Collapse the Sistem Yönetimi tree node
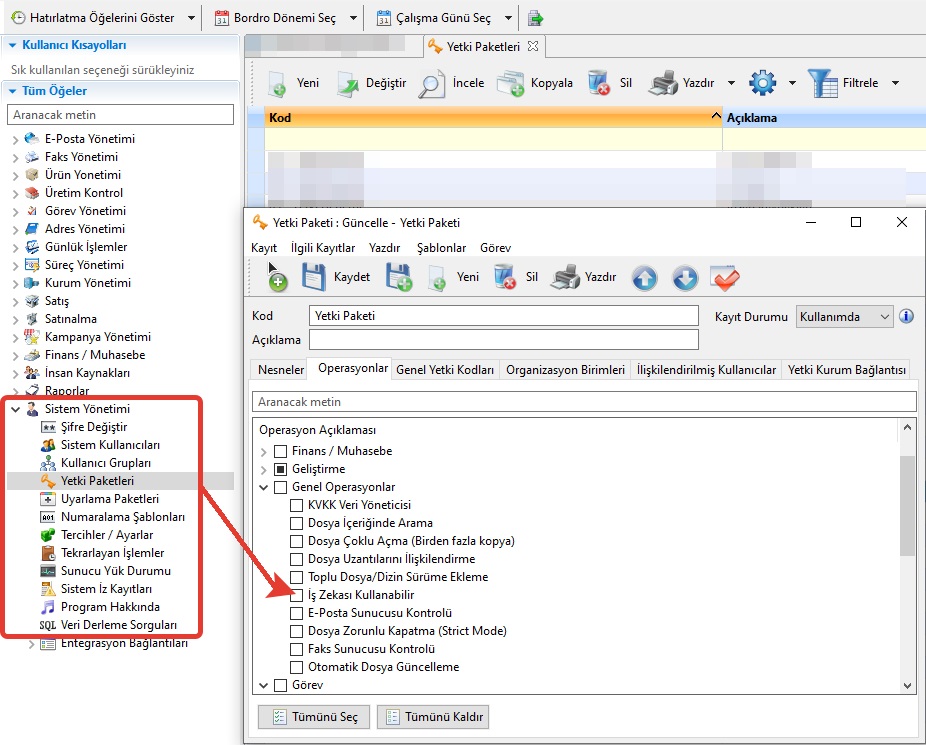The image size is (926, 745). [x=15, y=409]
